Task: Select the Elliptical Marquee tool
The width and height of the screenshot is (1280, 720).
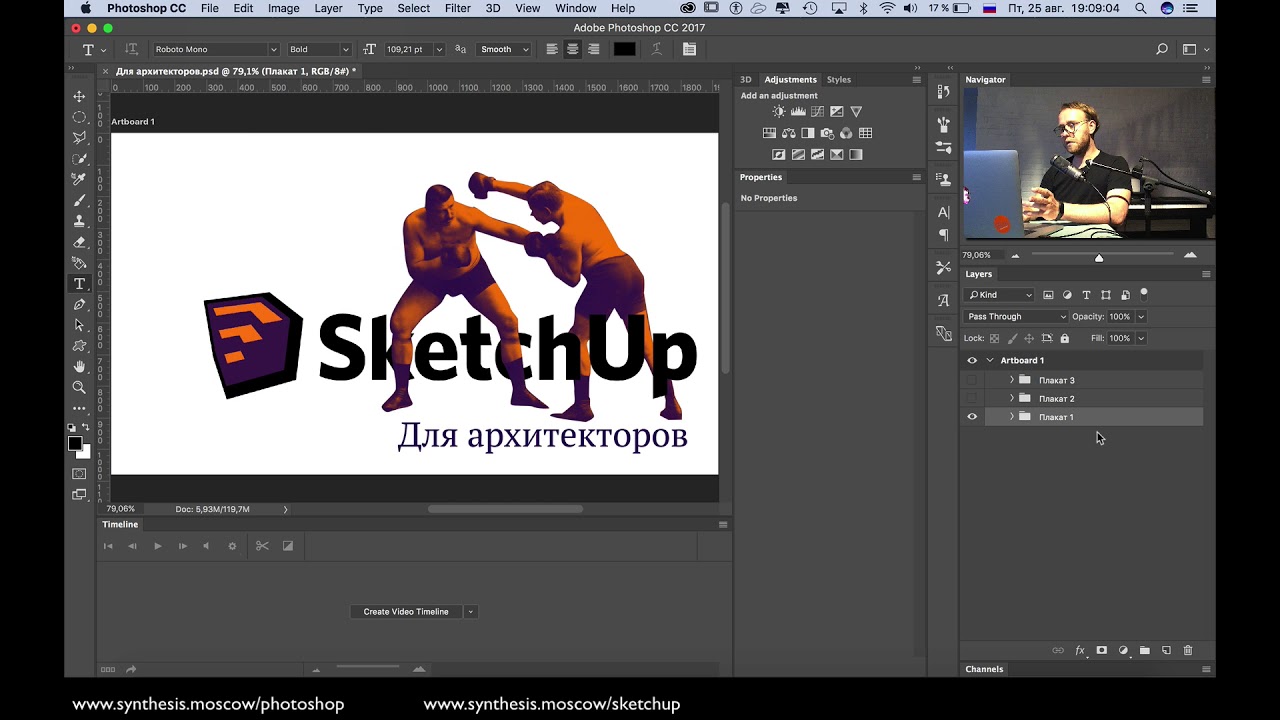Action: point(79,117)
